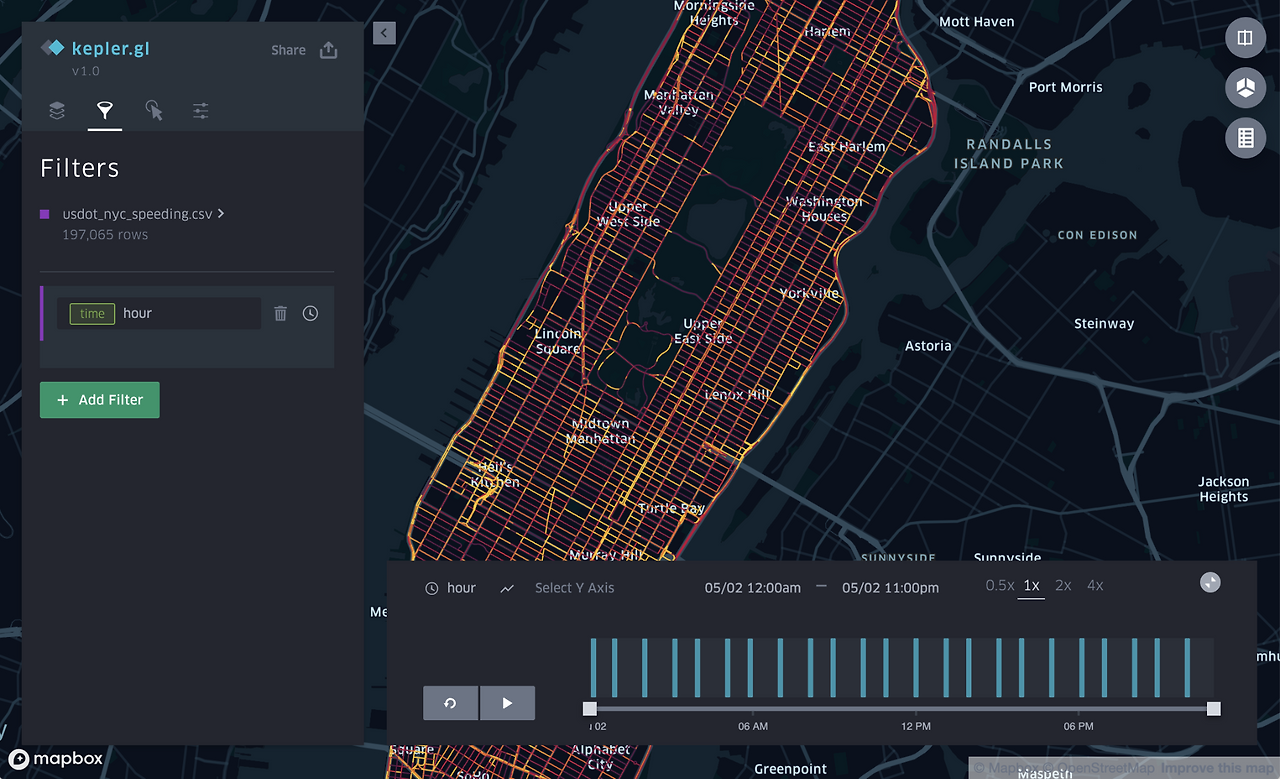The height and width of the screenshot is (779, 1280).
Task: Click the 06 AM tick label
Action: tap(753, 726)
